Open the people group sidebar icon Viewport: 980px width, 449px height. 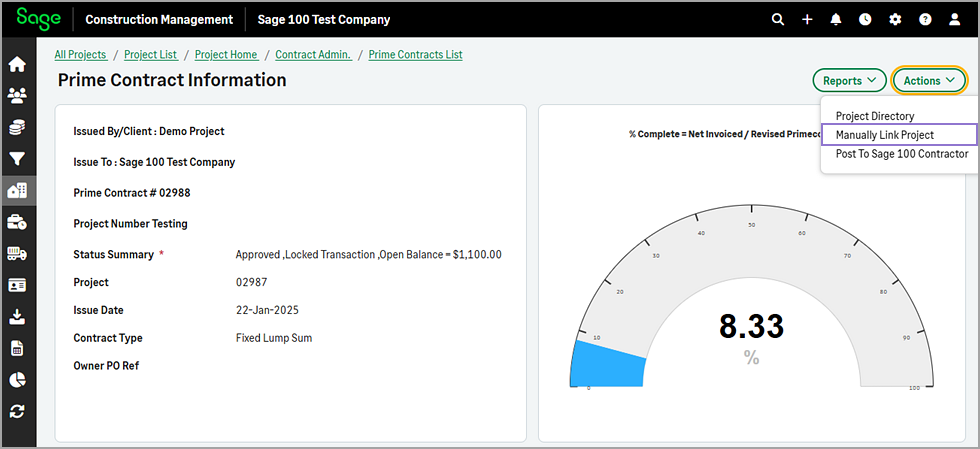[18, 96]
